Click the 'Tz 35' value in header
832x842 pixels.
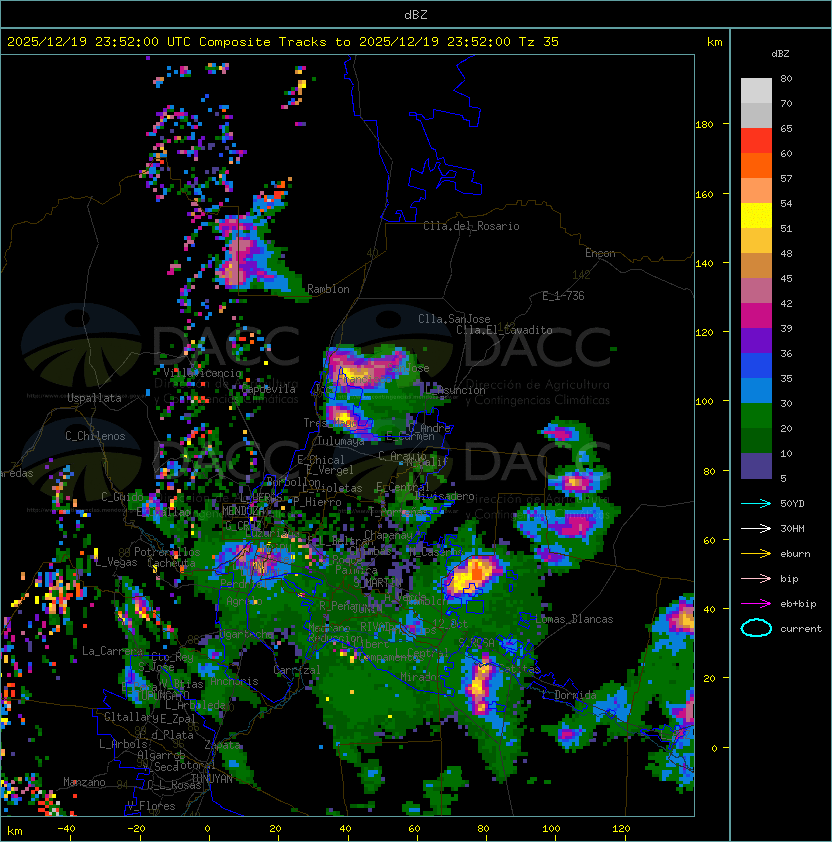click(x=539, y=42)
